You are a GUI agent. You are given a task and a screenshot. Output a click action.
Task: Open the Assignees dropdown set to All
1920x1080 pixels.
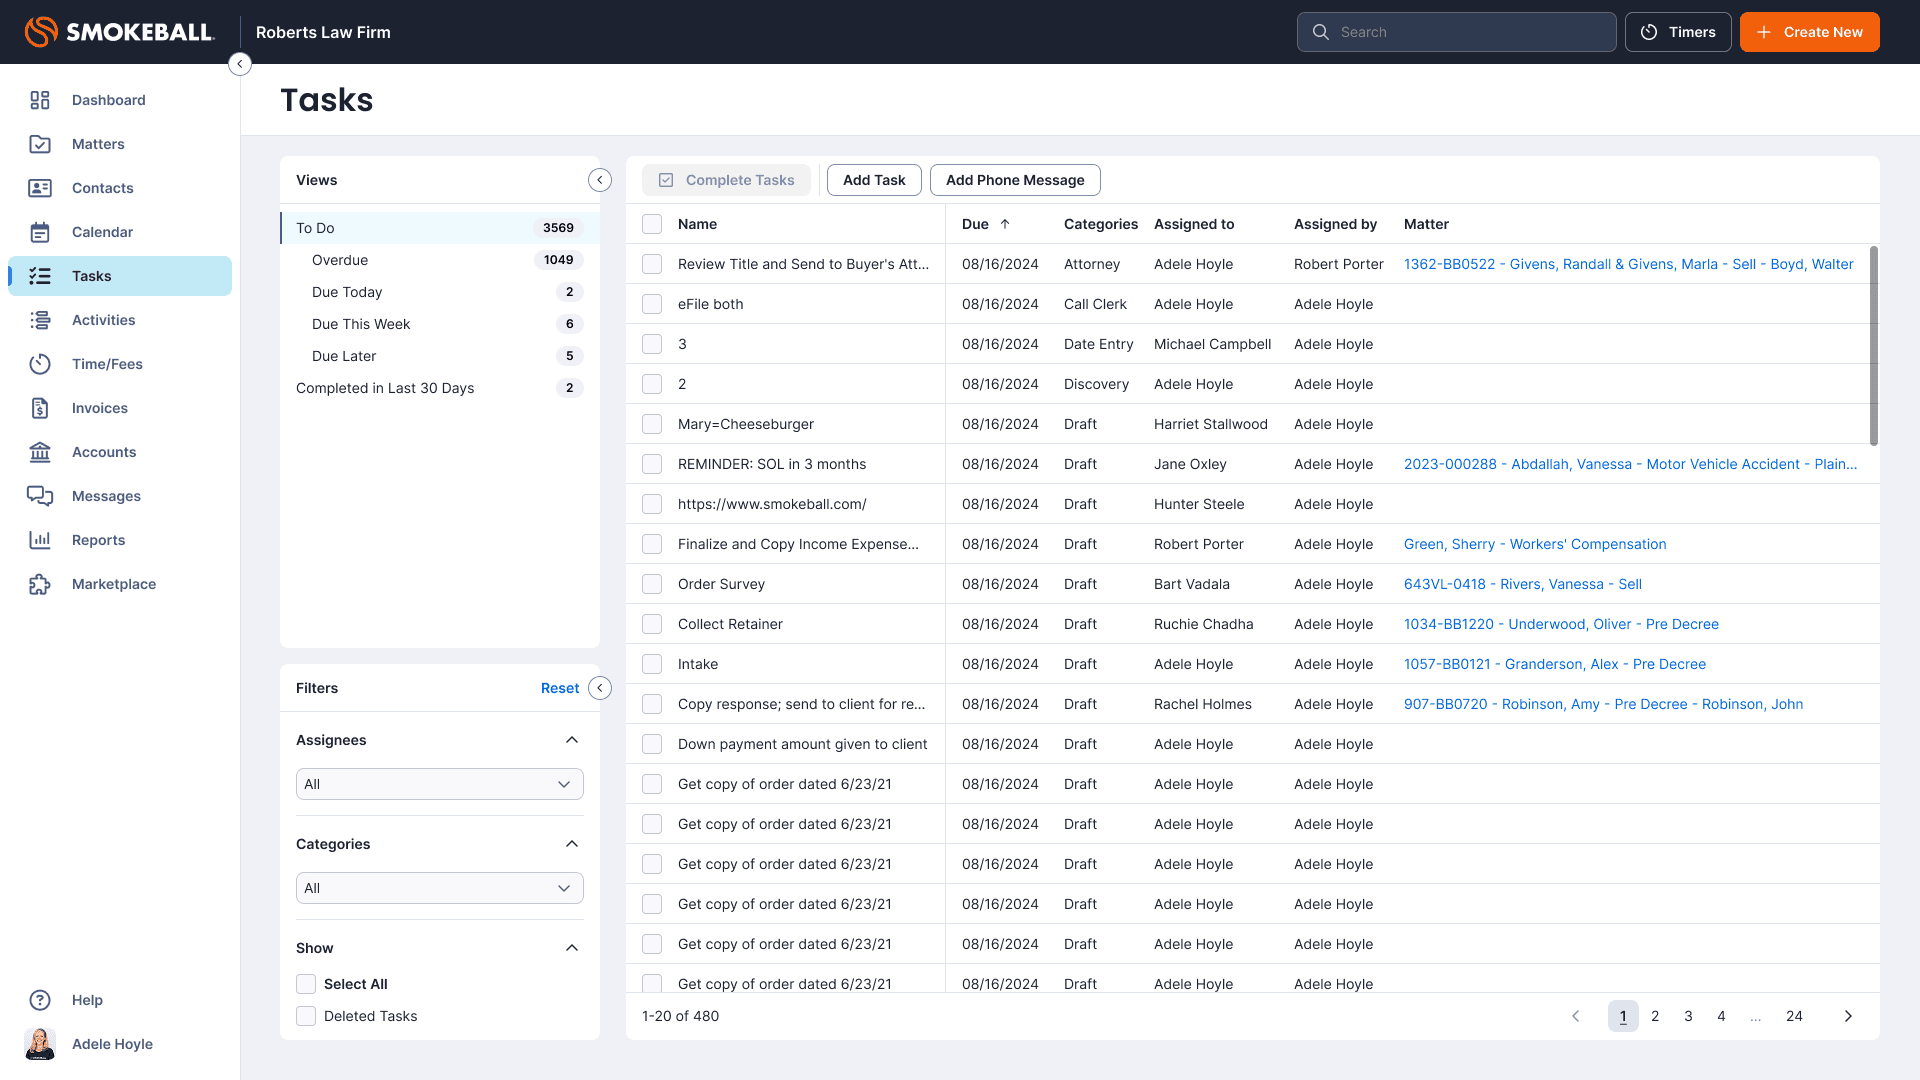(x=439, y=784)
